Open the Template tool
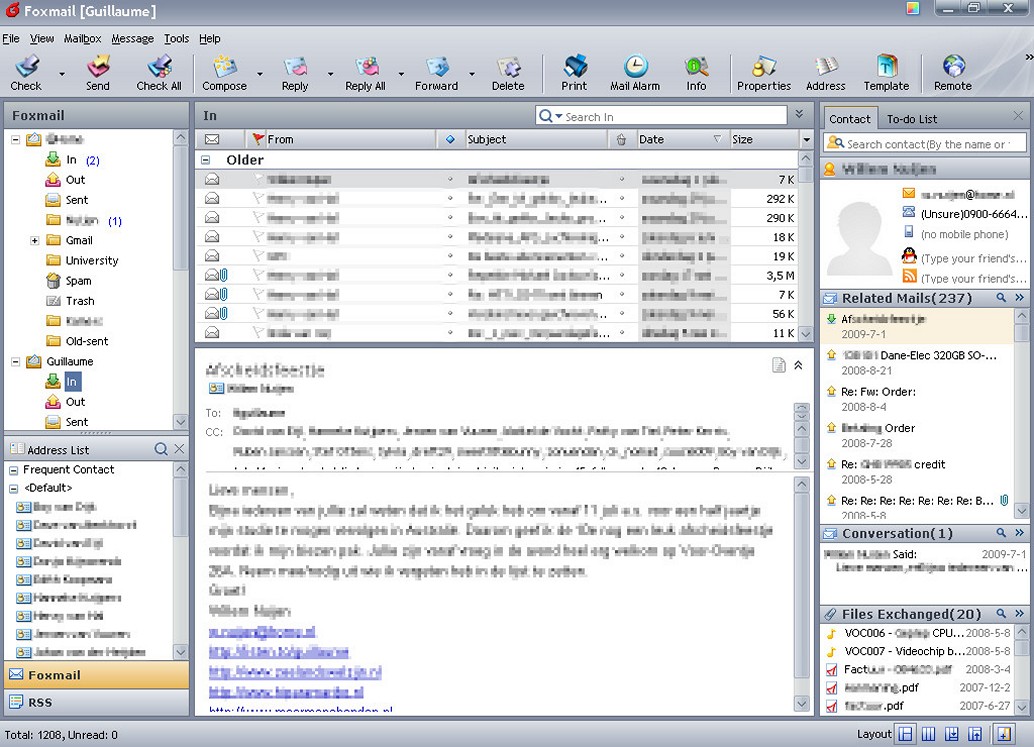The width and height of the screenshot is (1034, 747). [x=886, y=73]
